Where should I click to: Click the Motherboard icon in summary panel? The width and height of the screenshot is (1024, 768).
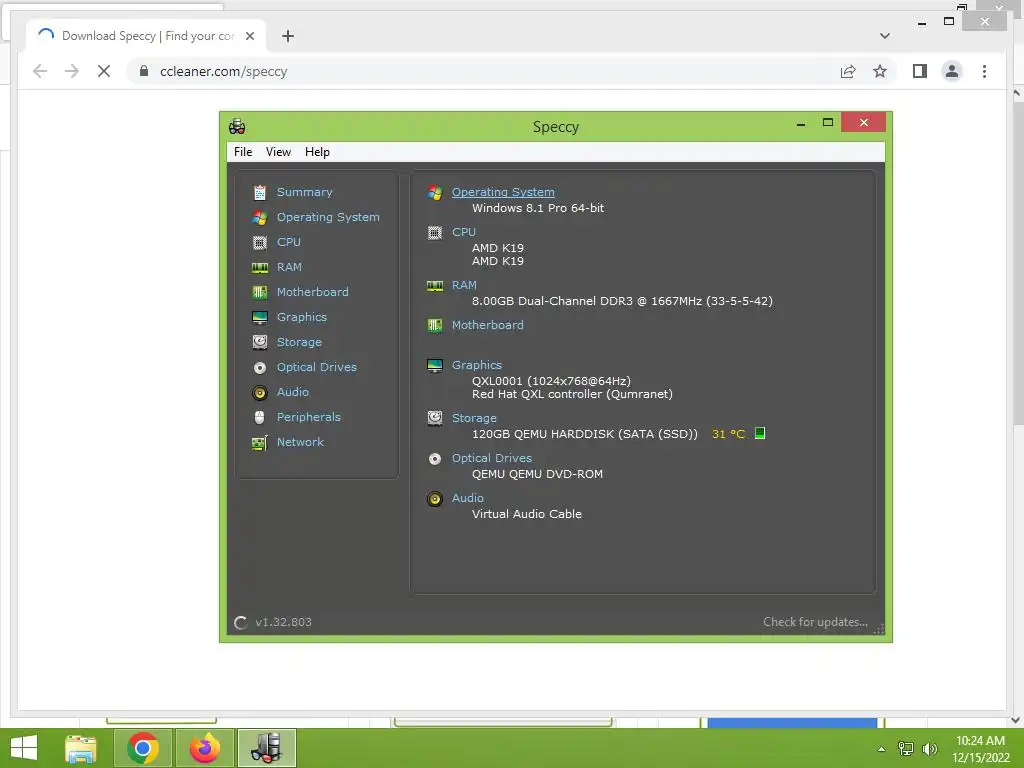tap(435, 325)
